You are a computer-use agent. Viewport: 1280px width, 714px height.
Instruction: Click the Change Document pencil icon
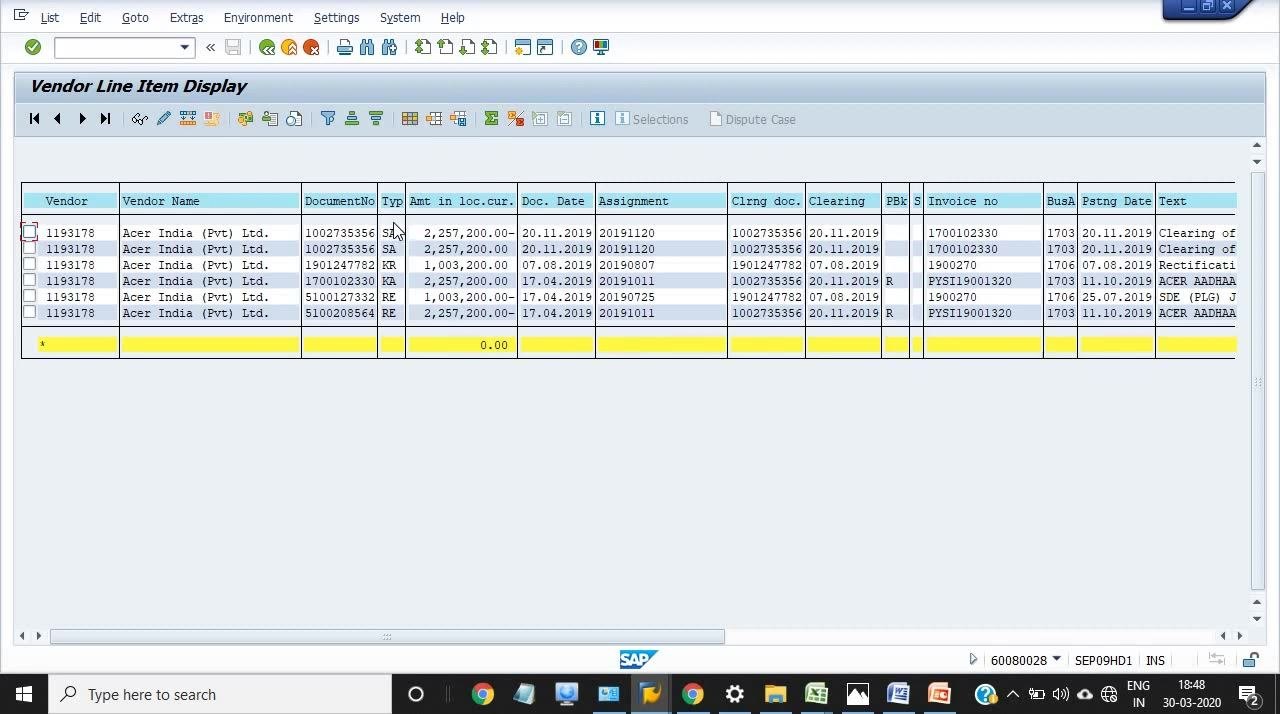point(164,119)
